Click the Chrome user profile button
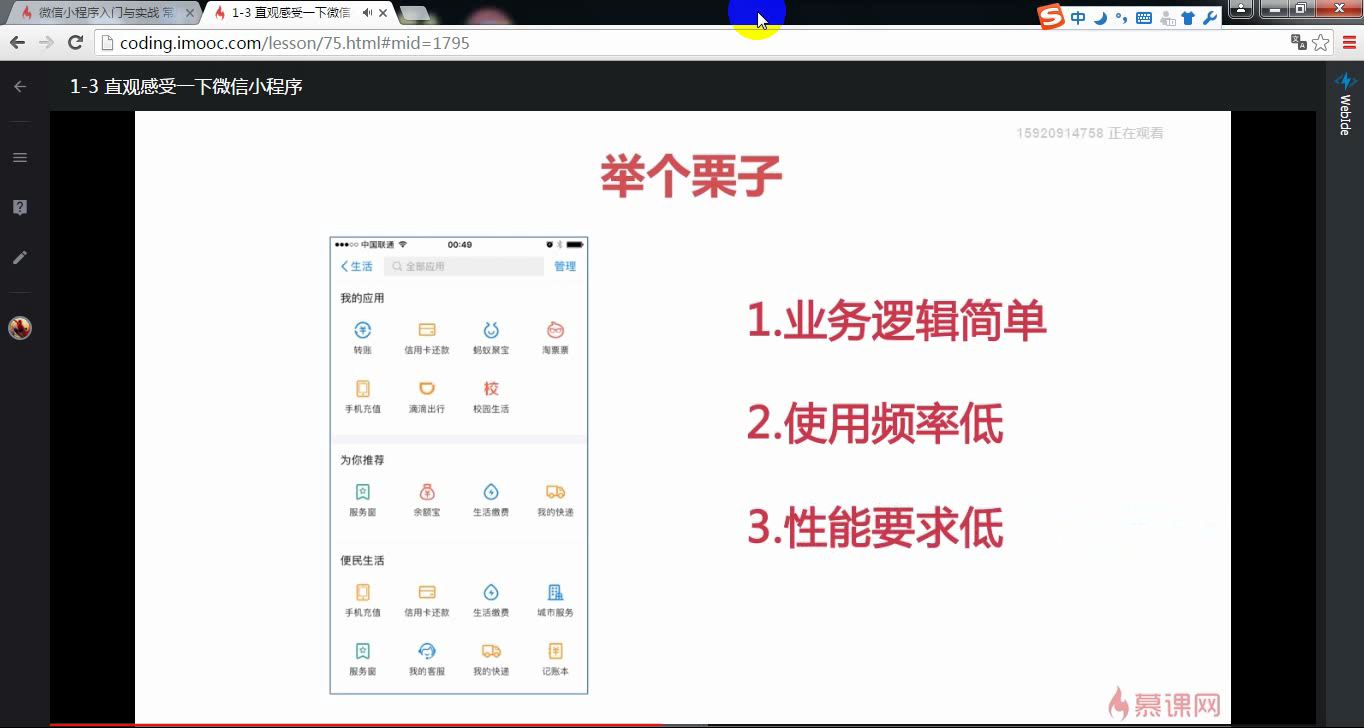This screenshot has height=728, width=1364. (x=1240, y=9)
